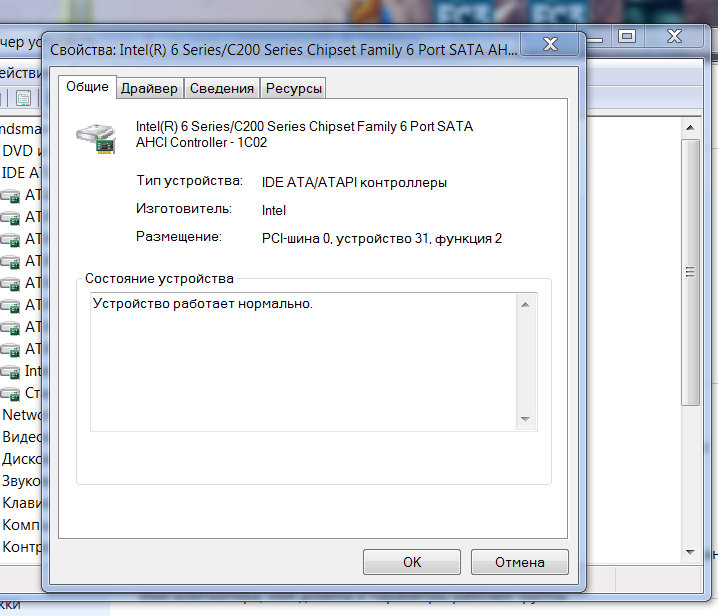The width and height of the screenshot is (718, 616).
Task: Click the device status scroll down arrow
Action: 526,419
